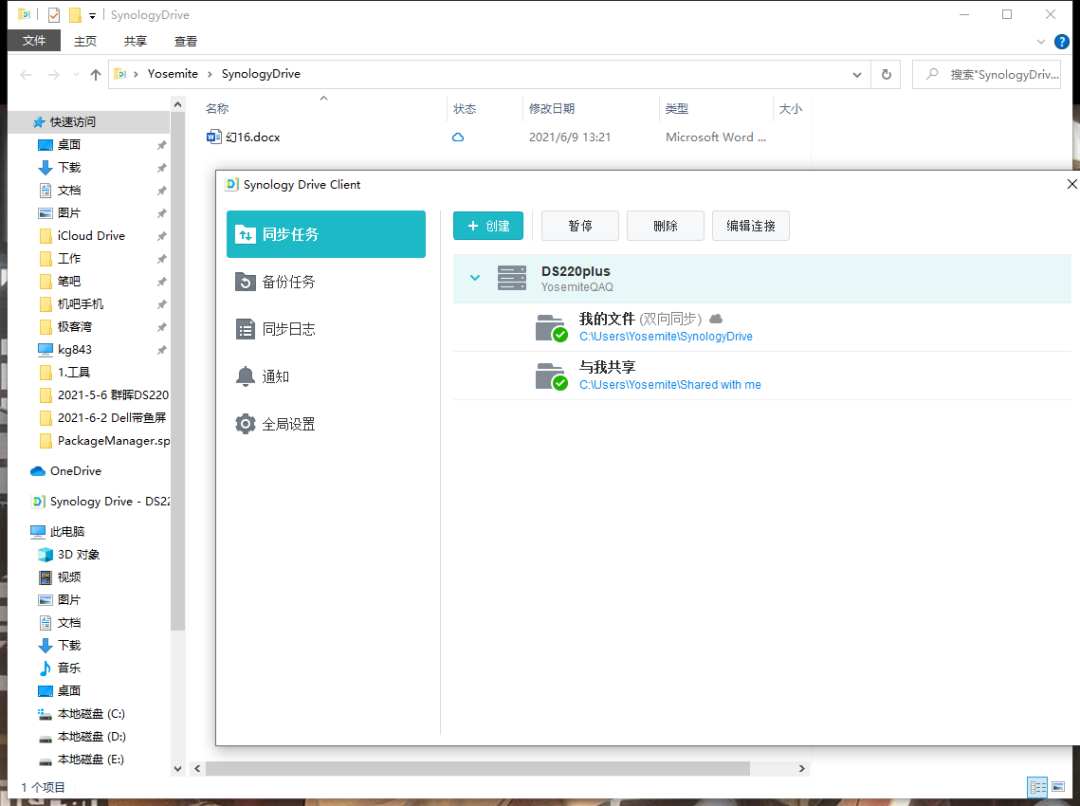The height and width of the screenshot is (806, 1080).
Task: Expand the address bar history dropdown
Action: (x=857, y=74)
